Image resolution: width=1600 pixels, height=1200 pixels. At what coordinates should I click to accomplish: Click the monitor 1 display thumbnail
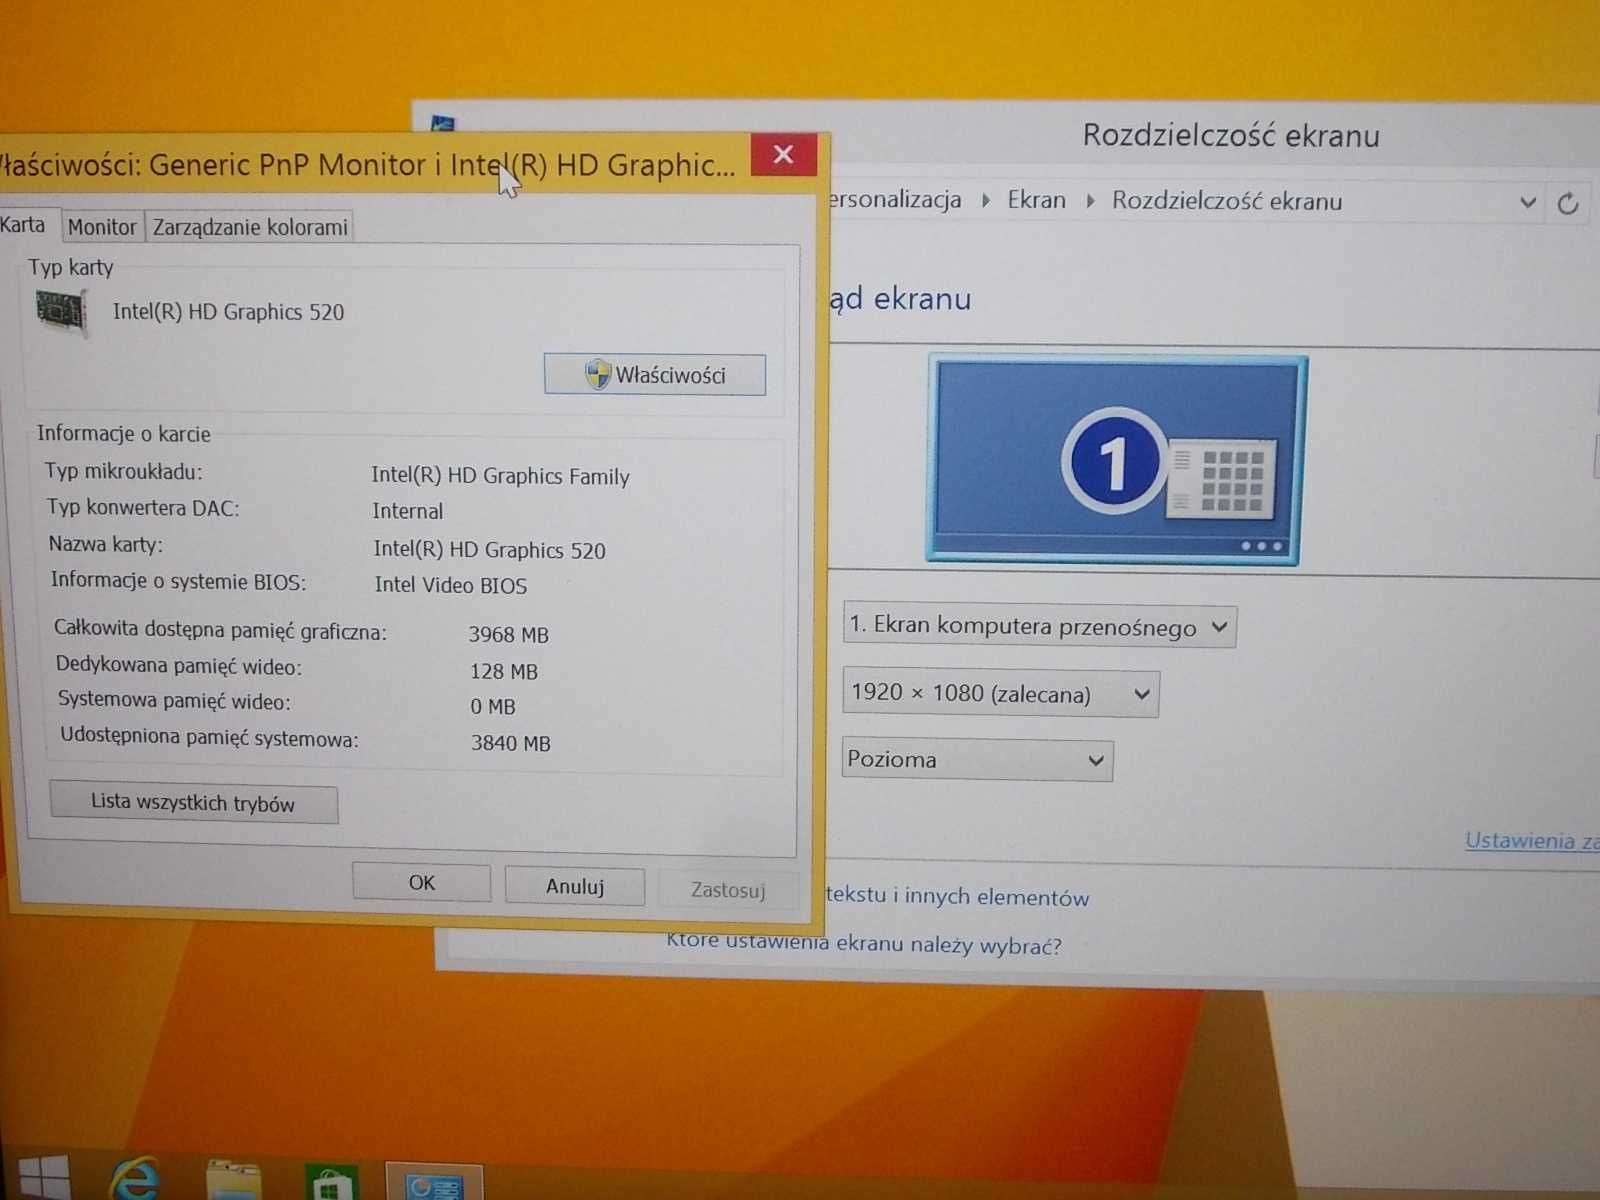(1116, 459)
